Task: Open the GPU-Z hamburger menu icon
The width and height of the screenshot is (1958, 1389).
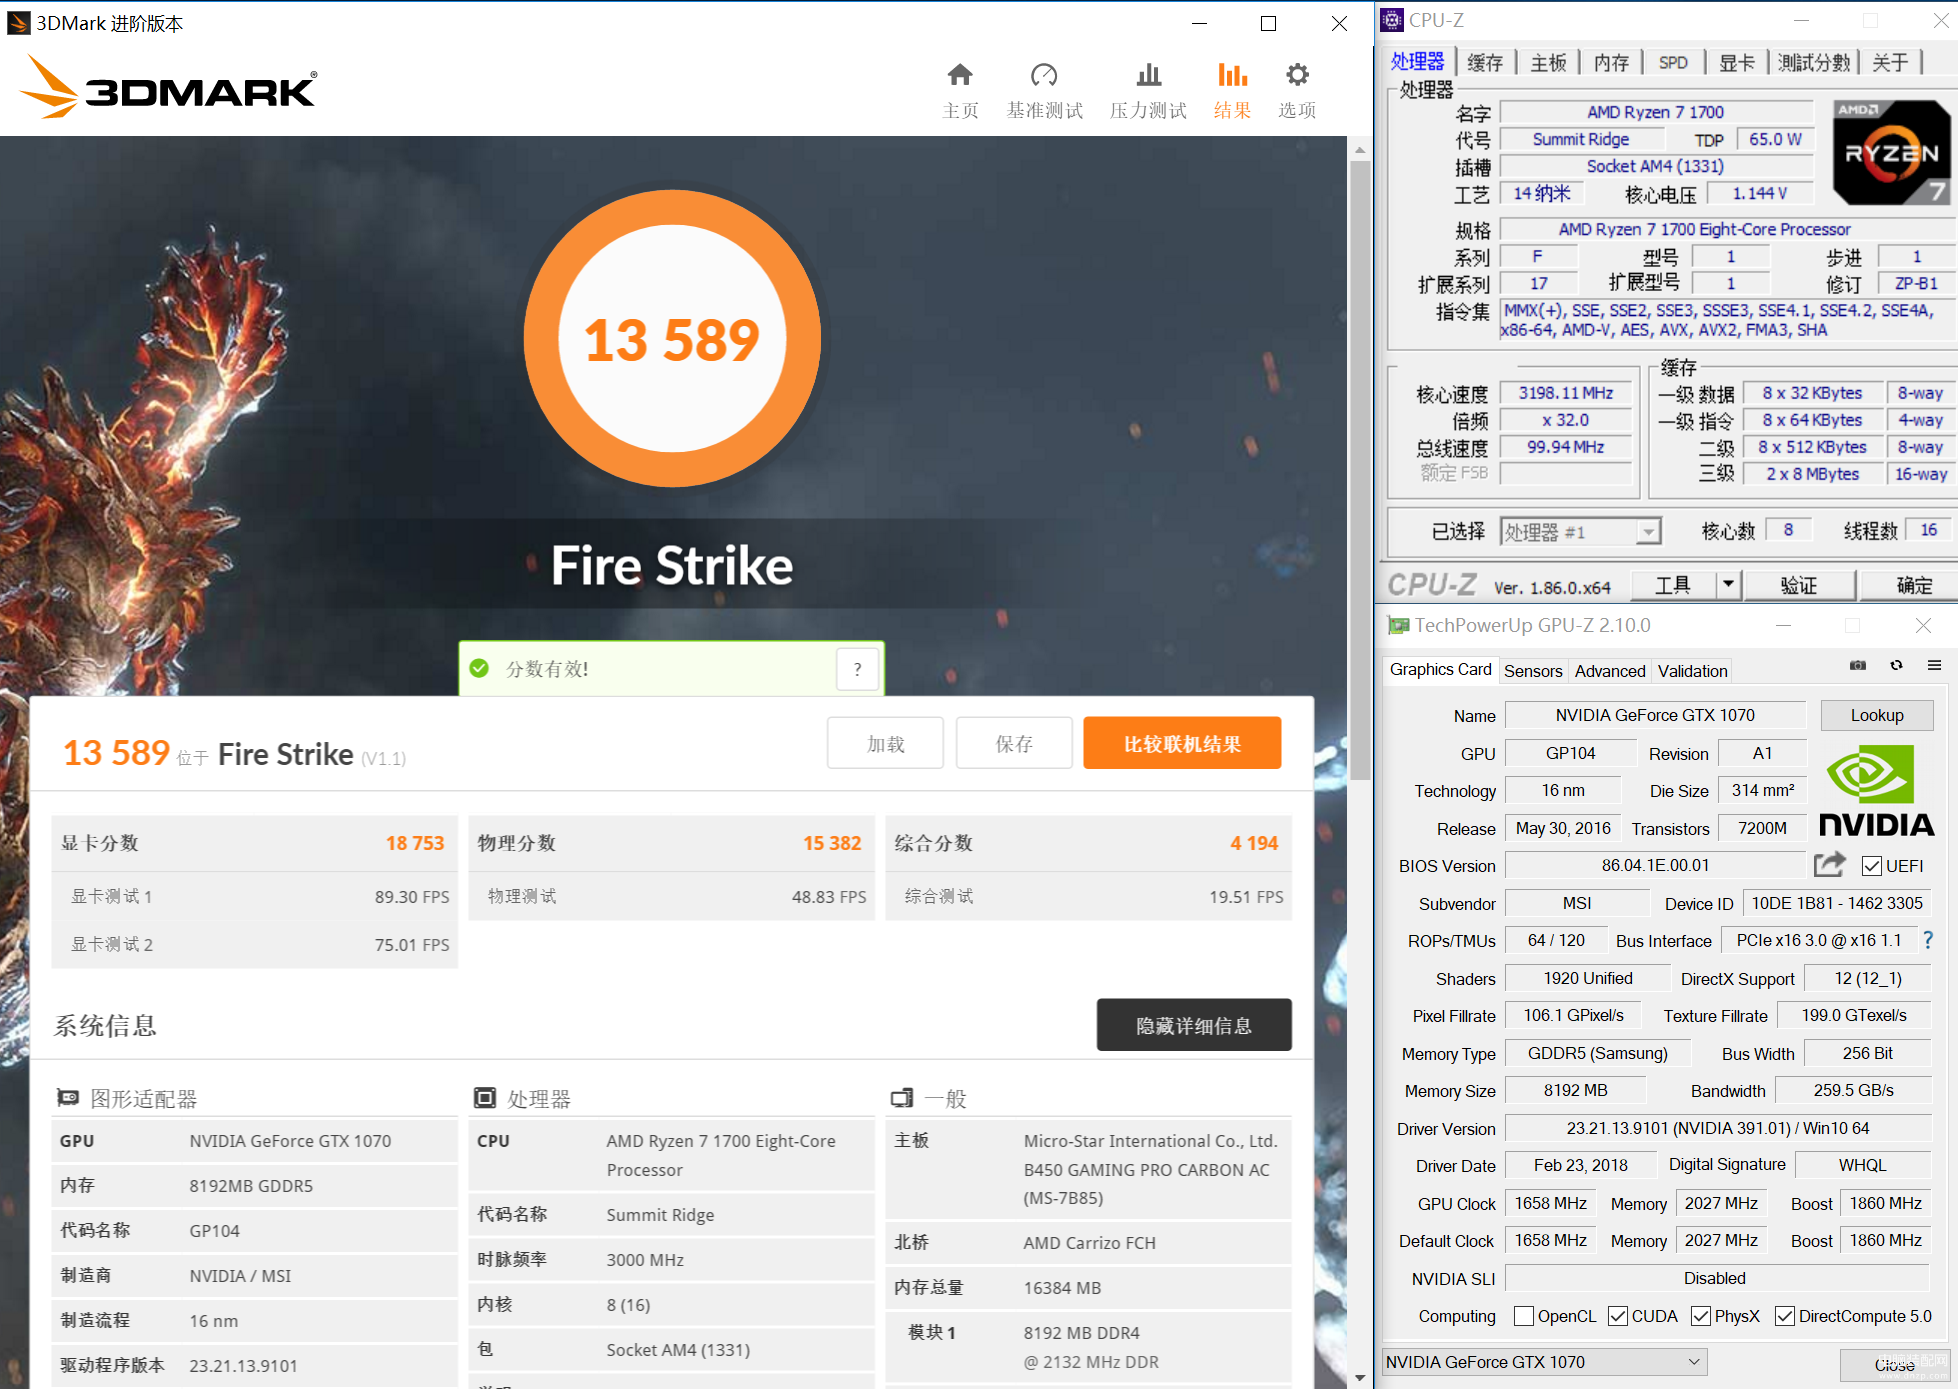Action: (1934, 665)
